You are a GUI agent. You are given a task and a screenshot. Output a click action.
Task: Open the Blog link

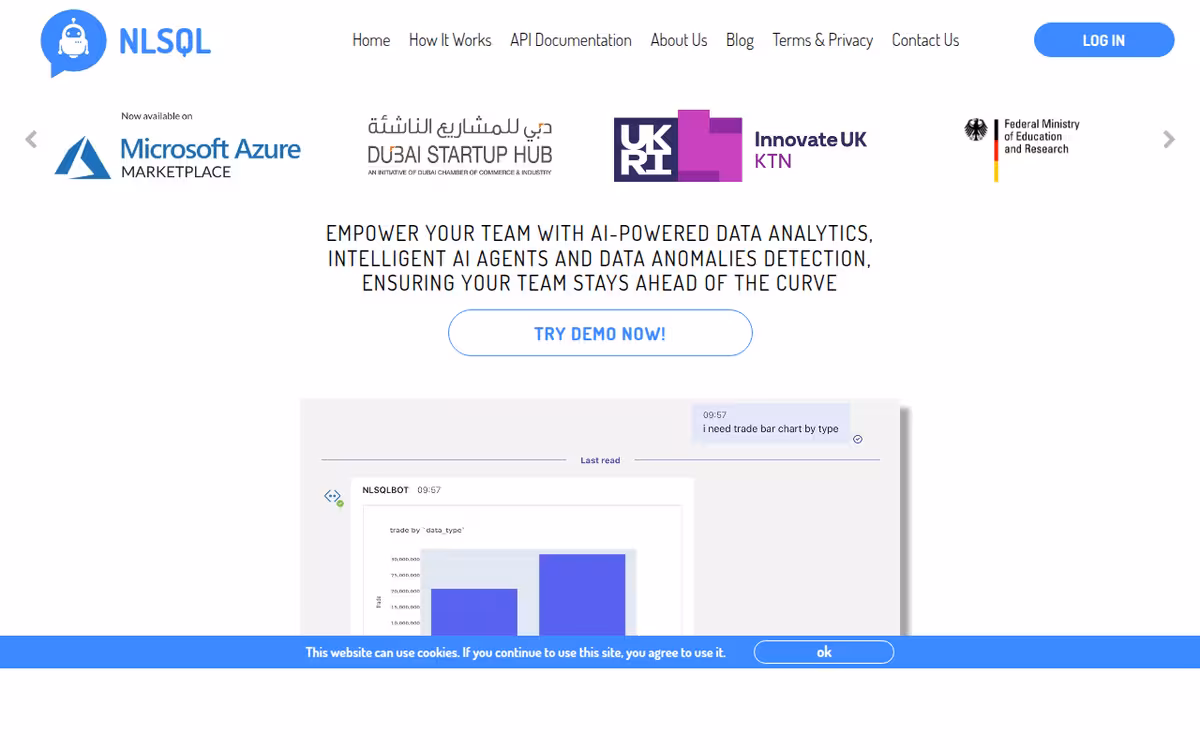pyautogui.click(x=740, y=40)
